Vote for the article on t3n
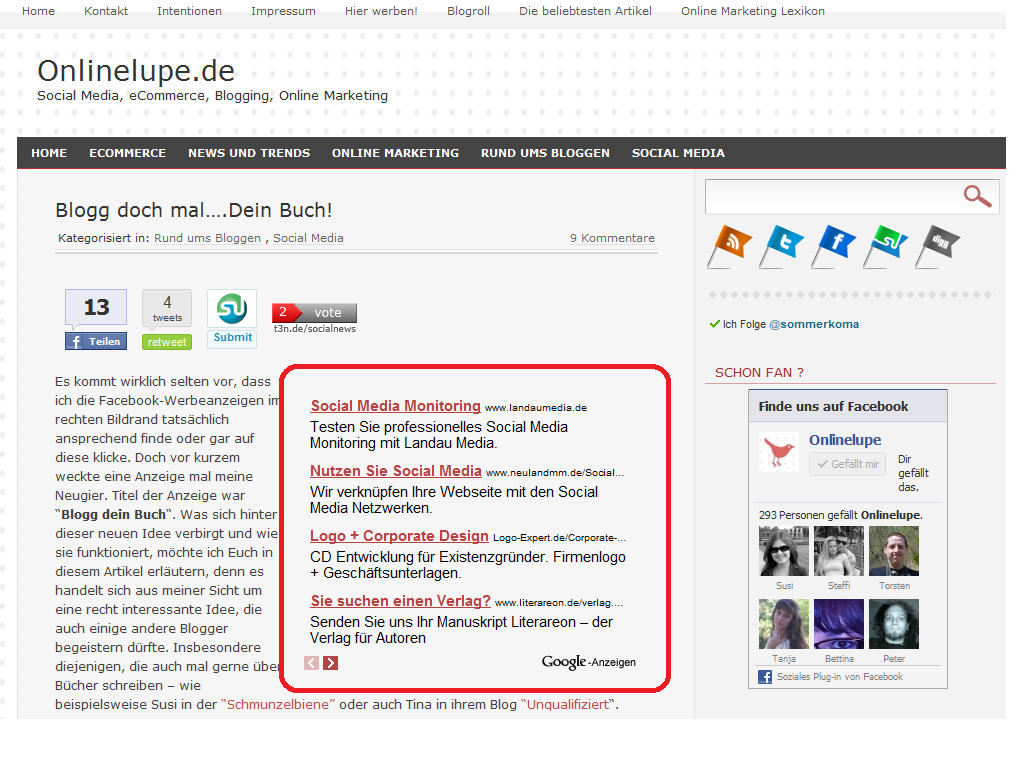This screenshot has width=1035, height=770. tap(314, 312)
